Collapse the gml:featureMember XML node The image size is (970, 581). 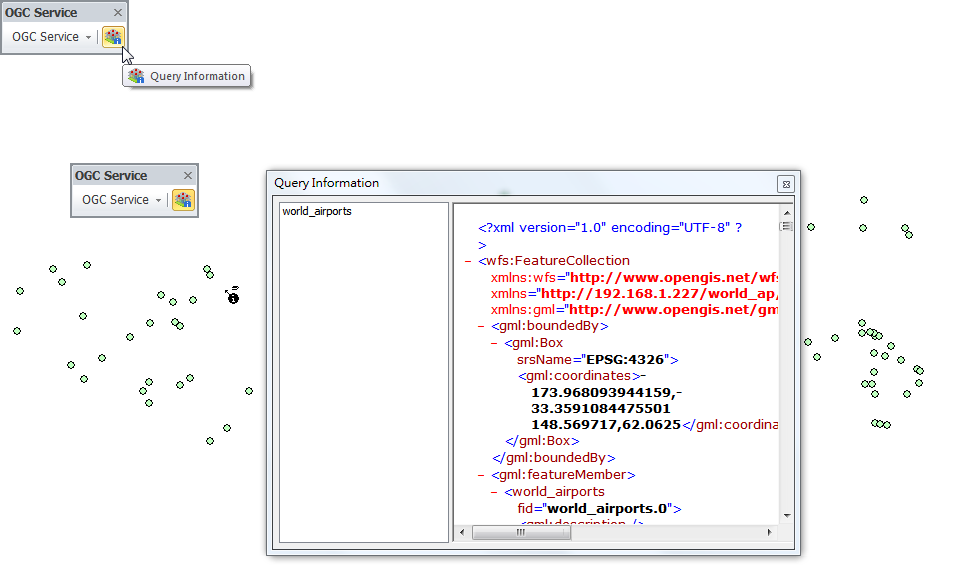coord(482,475)
